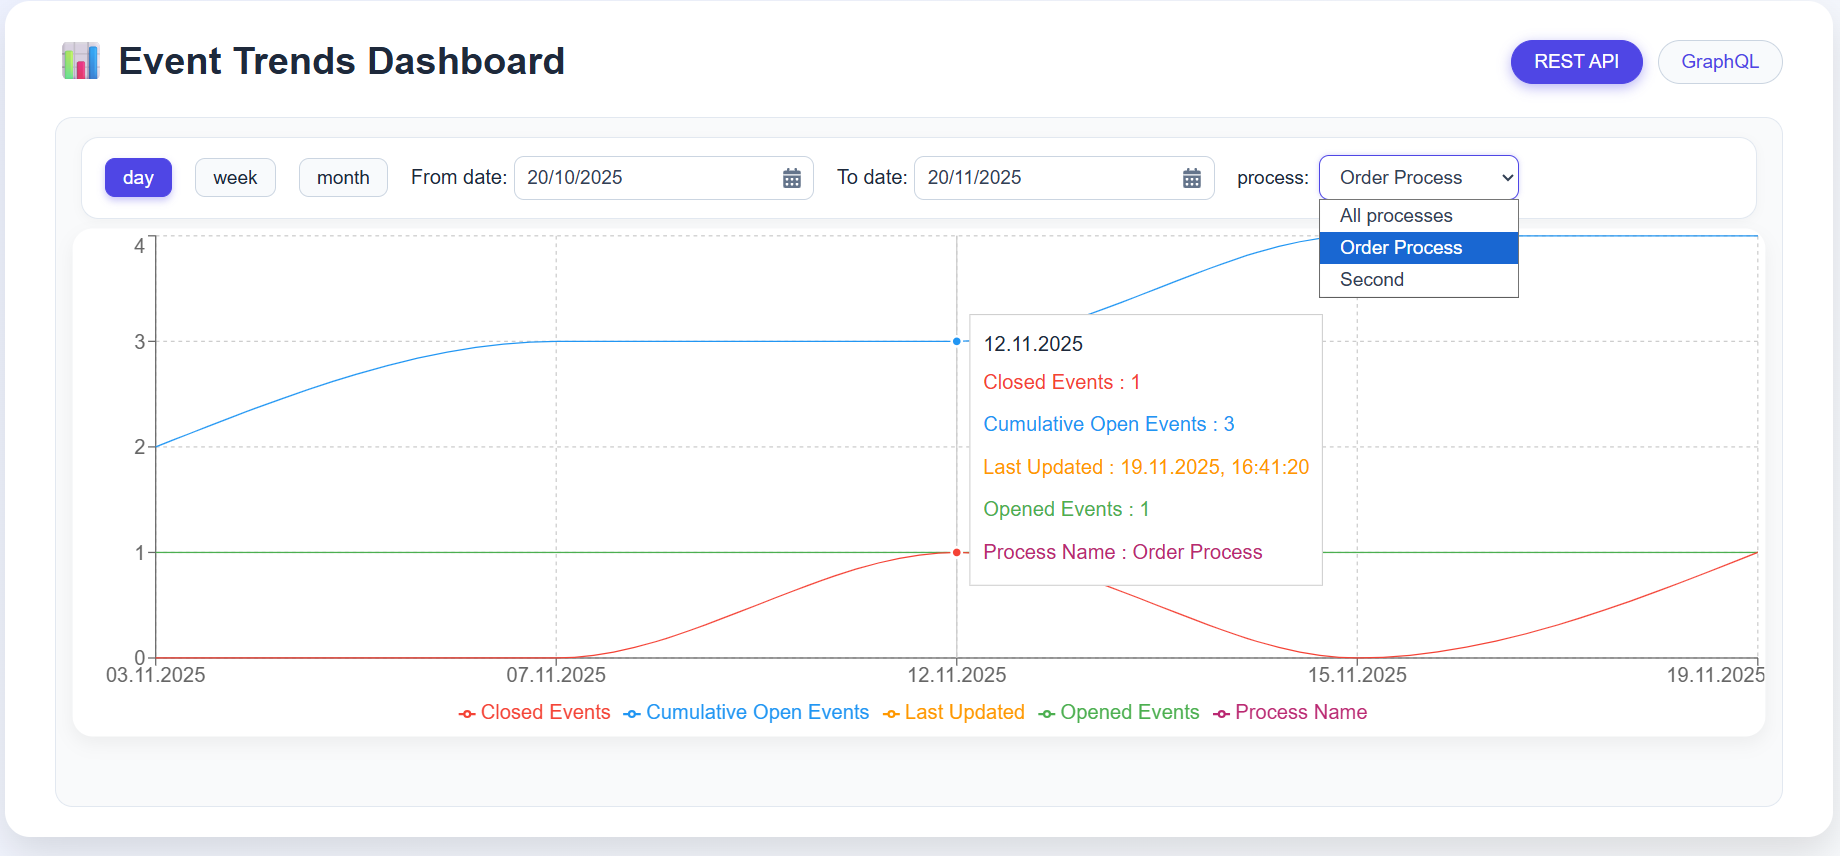The height and width of the screenshot is (856, 1840).
Task: Click the Last Updated legend marker icon
Action: (891, 714)
